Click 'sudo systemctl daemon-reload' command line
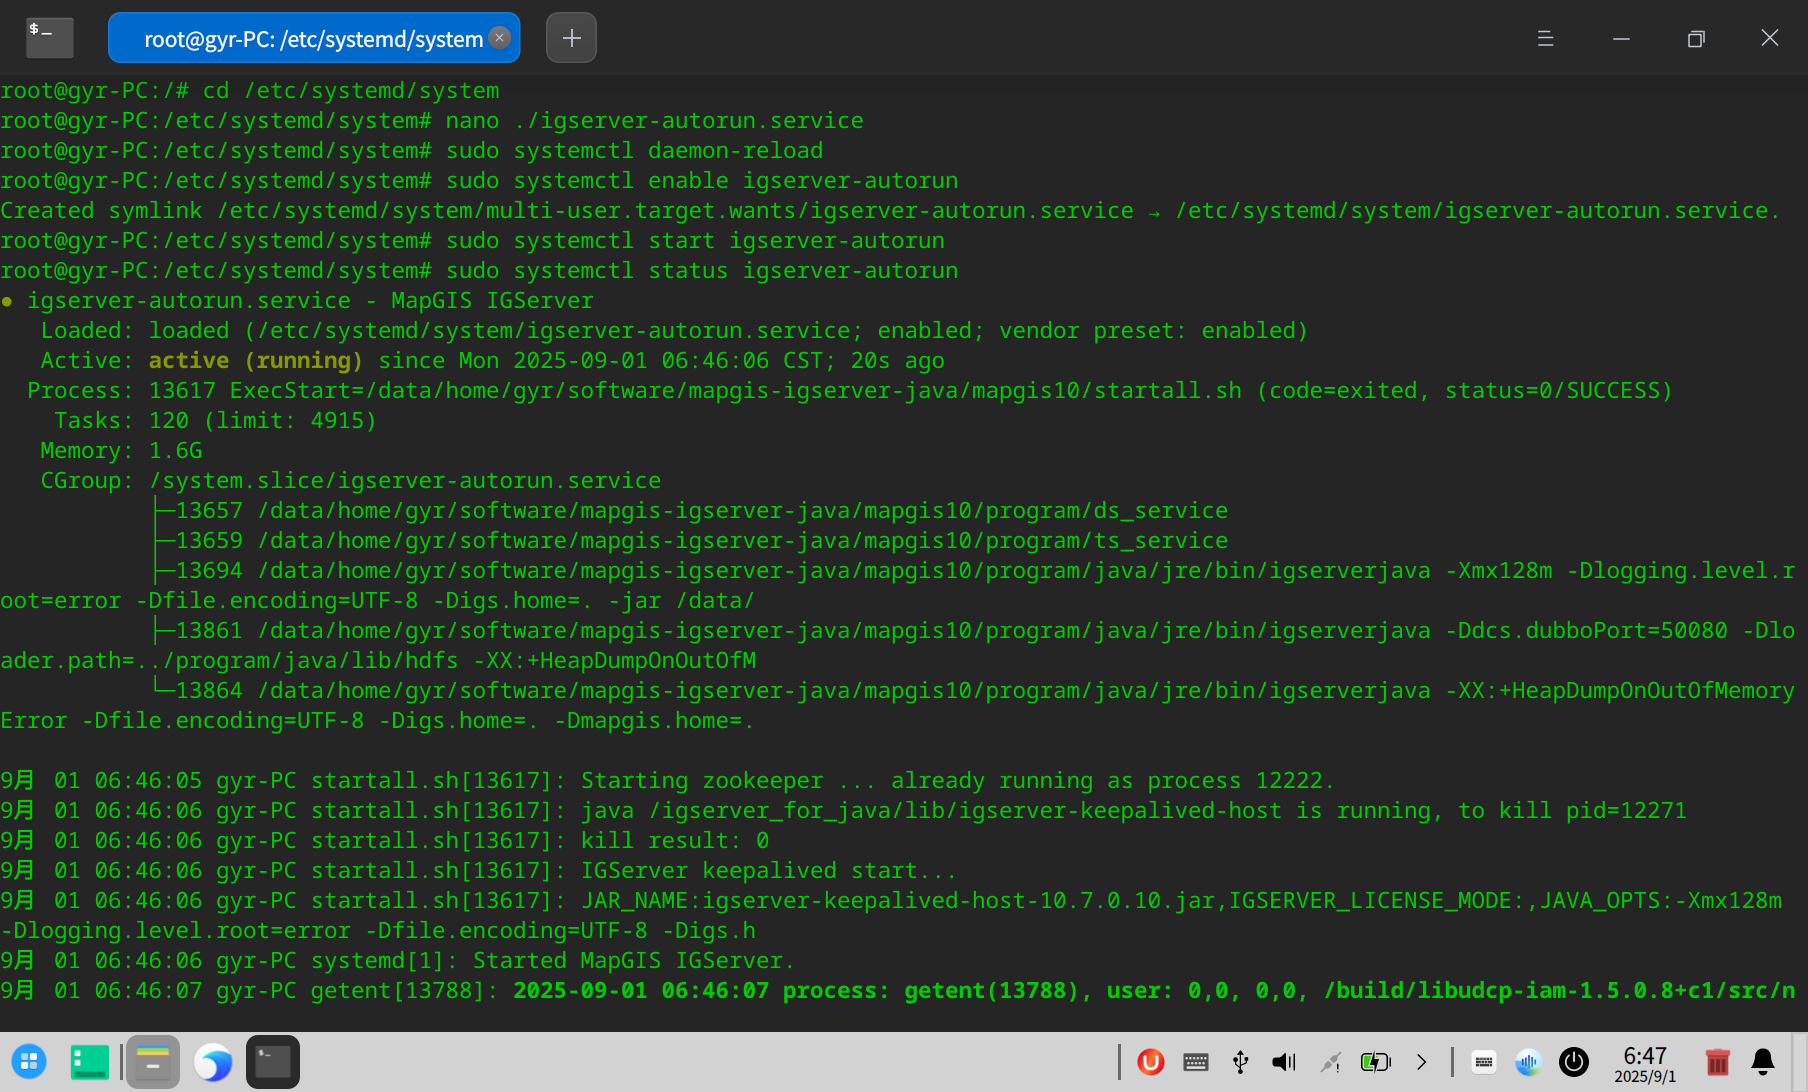Screen dimensions: 1808x1092 tap(412, 150)
